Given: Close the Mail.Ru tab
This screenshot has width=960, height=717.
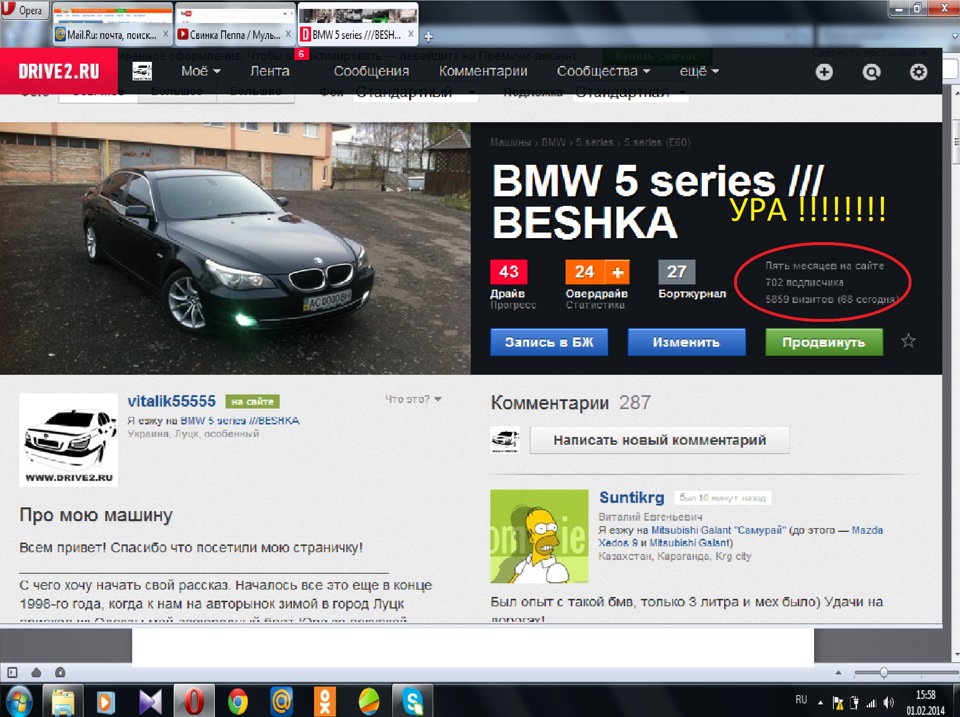Looking at the screenshot, I should (x=166, y=34).
